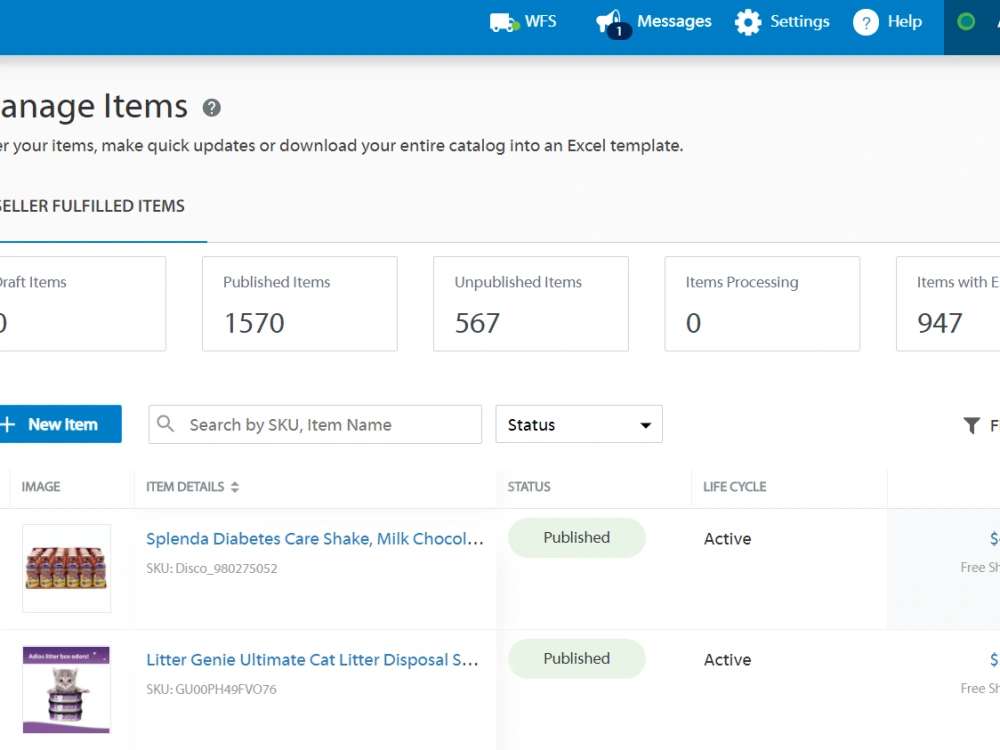Open Messages menu label
This screenshot has height=750, width=1000.
(x=674, y=21)
